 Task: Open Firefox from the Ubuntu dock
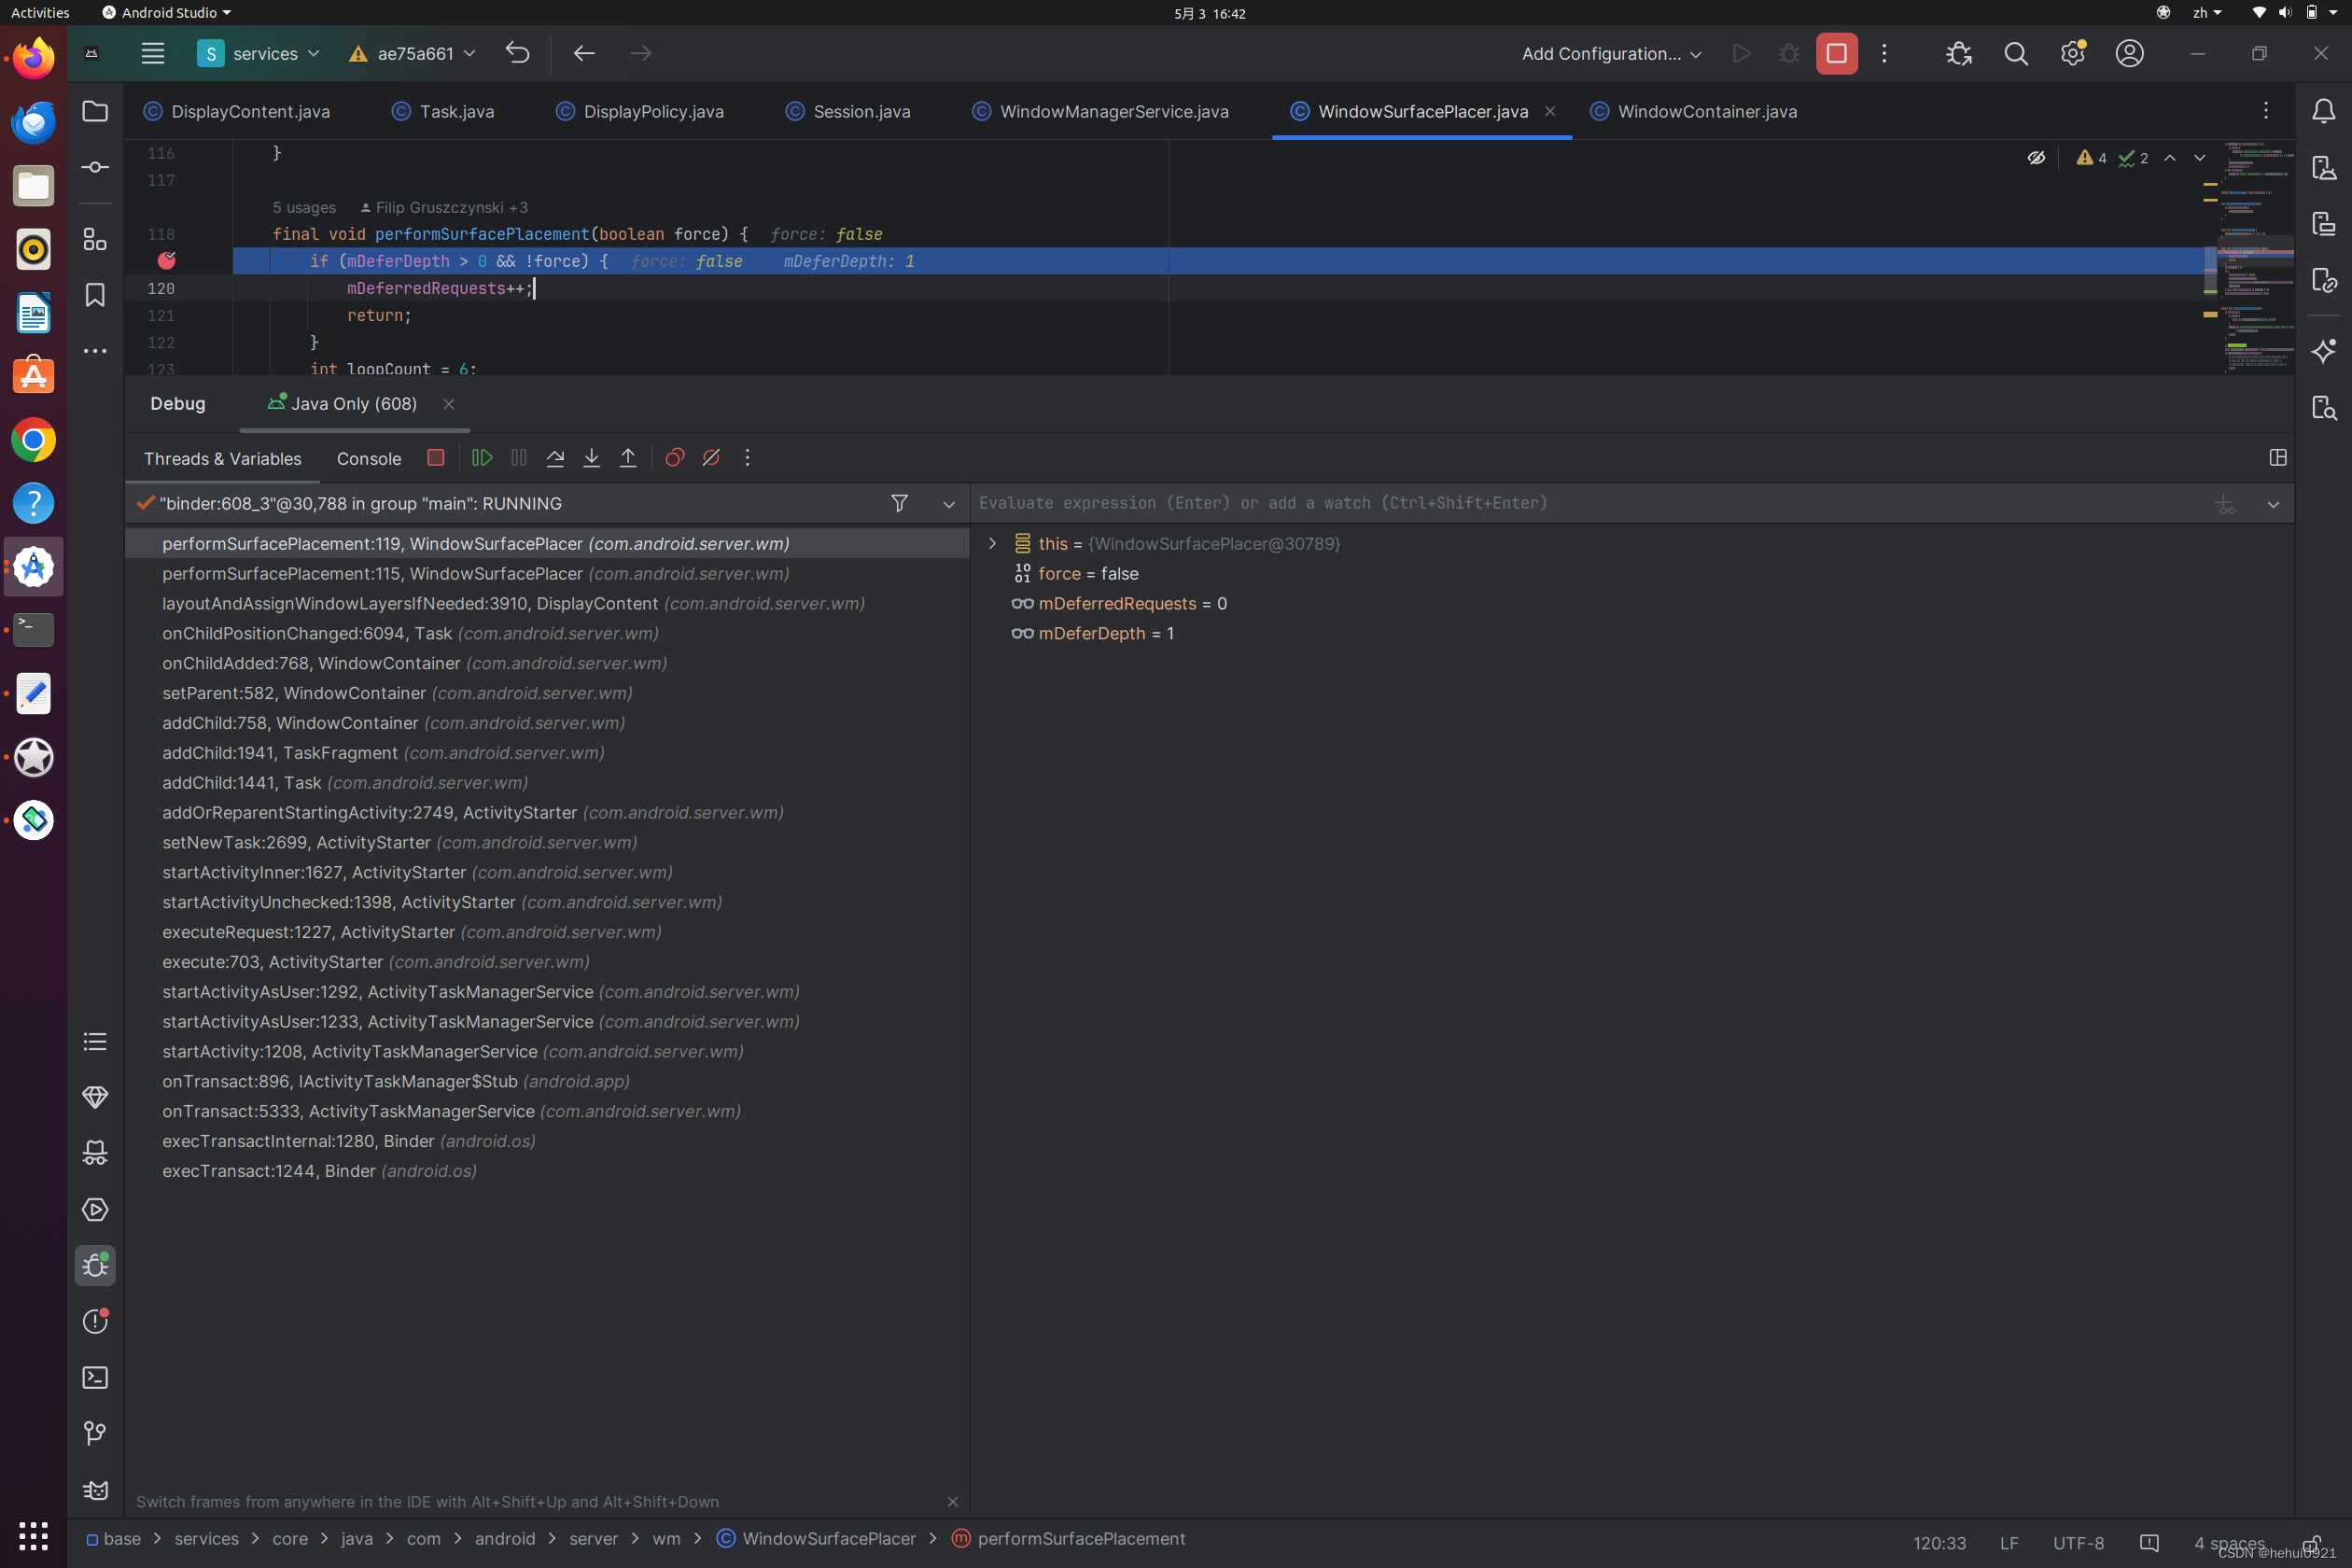(x=33, y=59)
